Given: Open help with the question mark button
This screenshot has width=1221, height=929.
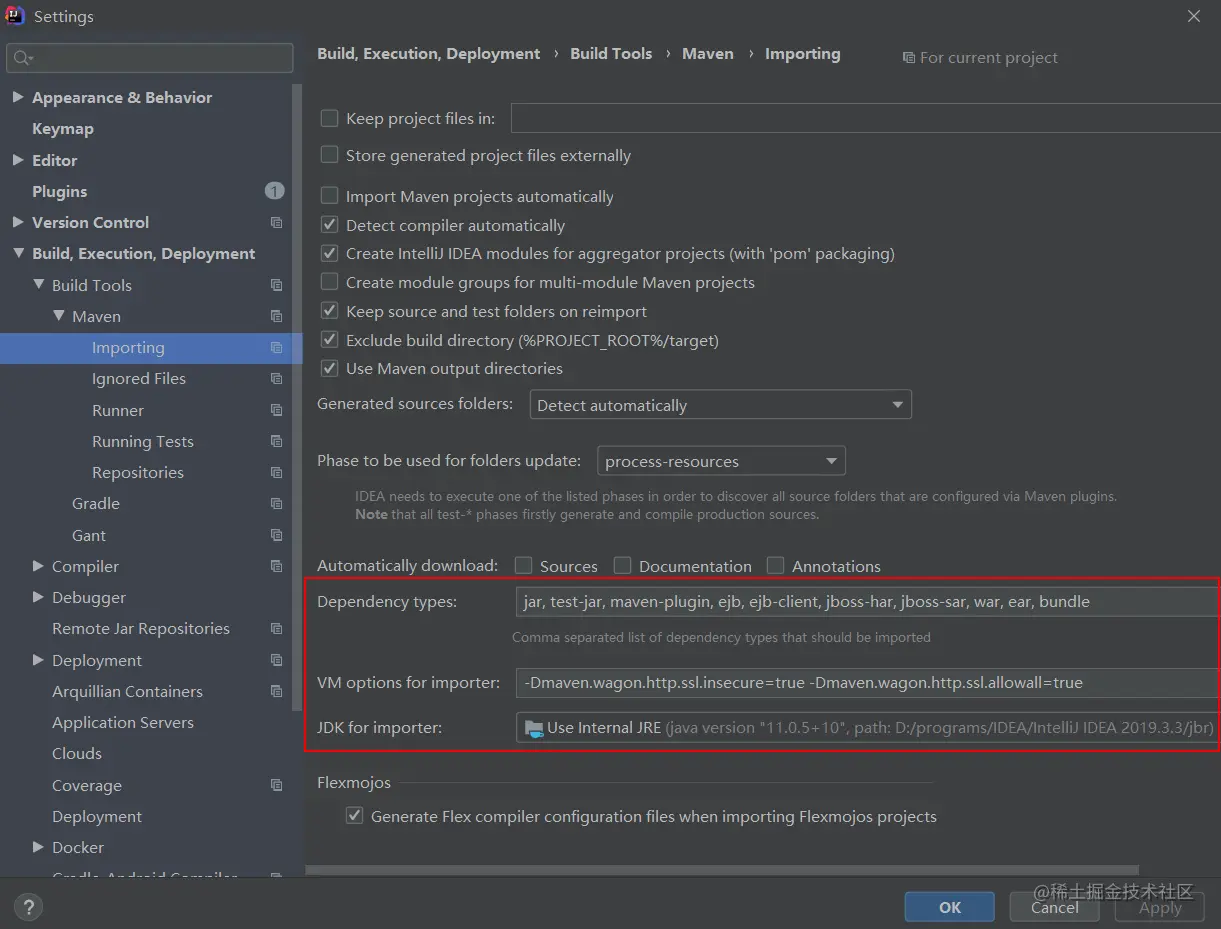Looking at the screenshot, I should pyautogui.click(x=28, y=907).
